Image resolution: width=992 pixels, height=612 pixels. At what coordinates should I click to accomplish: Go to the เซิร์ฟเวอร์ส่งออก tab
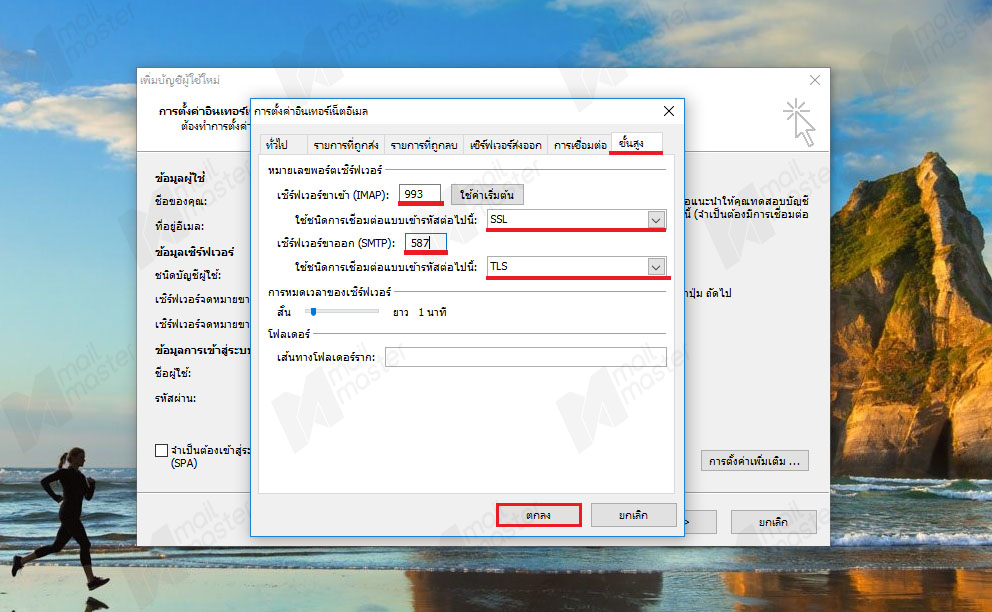[x=505, y=145]
